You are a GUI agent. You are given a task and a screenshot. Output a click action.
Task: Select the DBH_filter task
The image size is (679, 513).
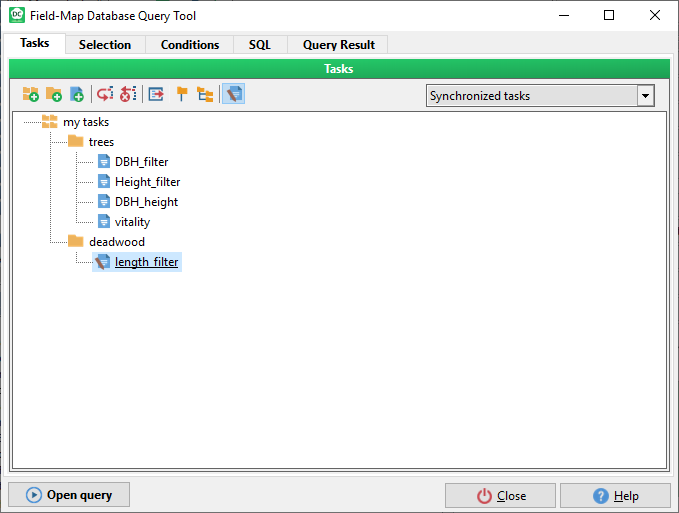click(141, 162)
